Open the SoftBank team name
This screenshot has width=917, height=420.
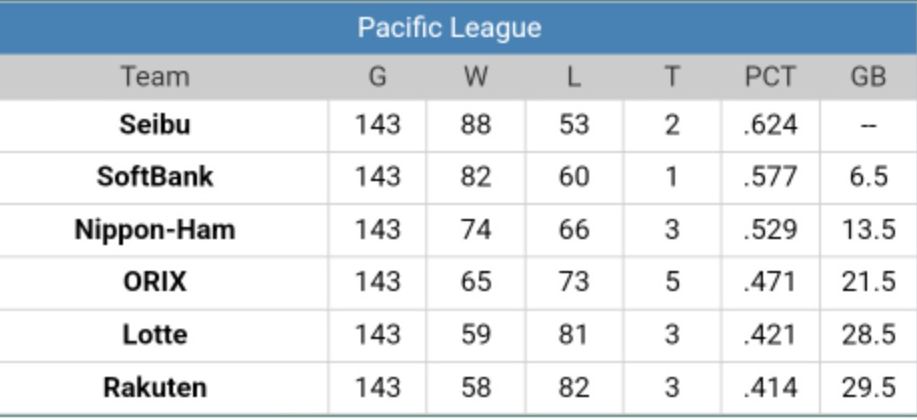[154, 177]
